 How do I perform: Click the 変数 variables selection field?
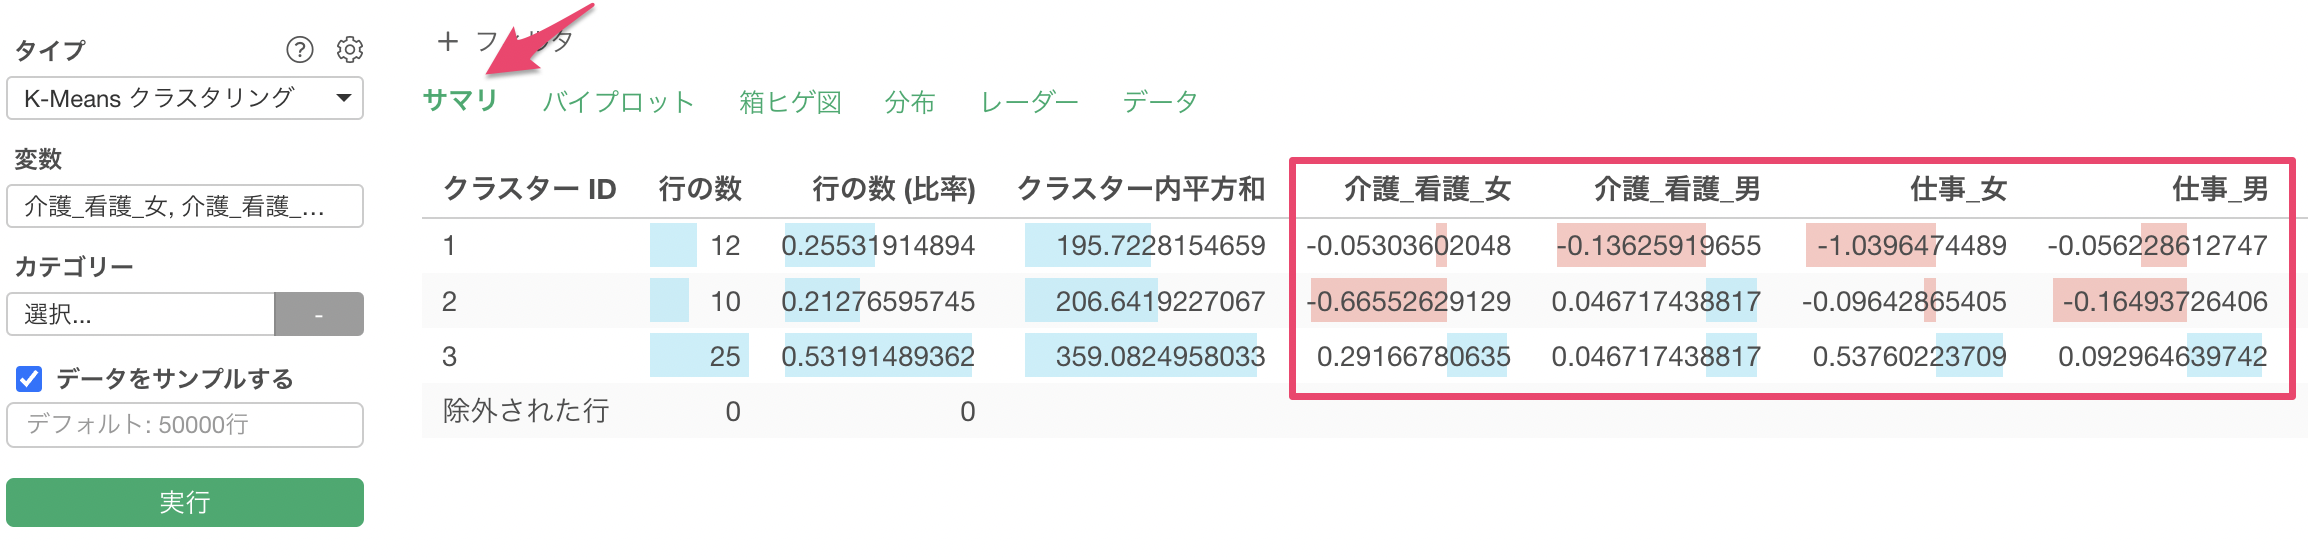185,207
